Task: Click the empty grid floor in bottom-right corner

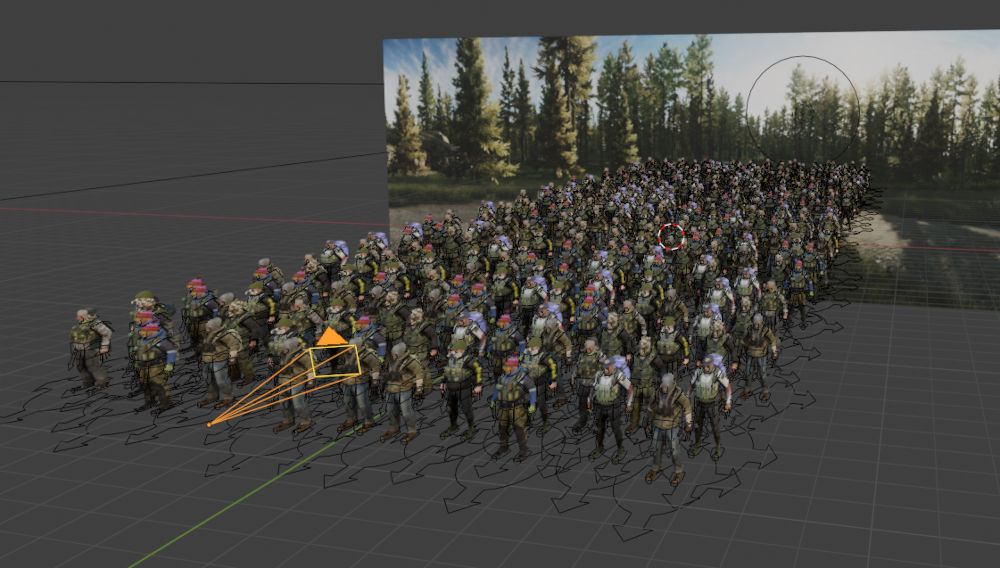Action: (900, 500)
